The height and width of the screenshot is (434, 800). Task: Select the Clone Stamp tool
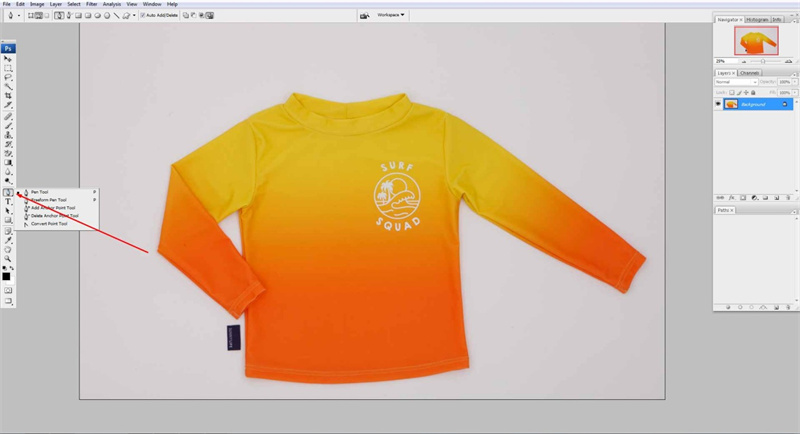(8, 135)
